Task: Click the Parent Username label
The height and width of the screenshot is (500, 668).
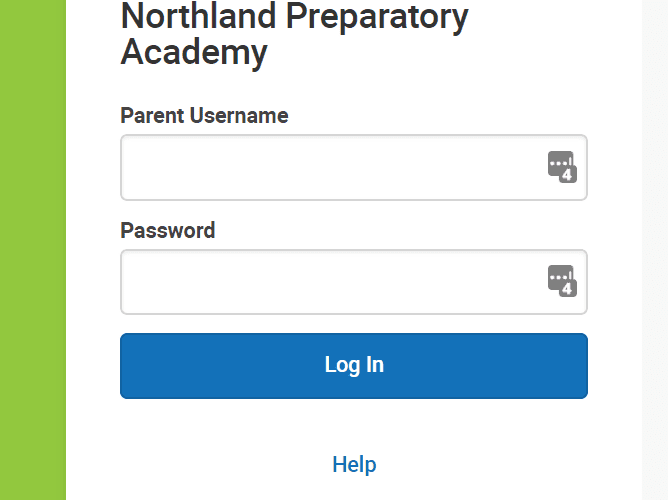Action: pos(204,115)
